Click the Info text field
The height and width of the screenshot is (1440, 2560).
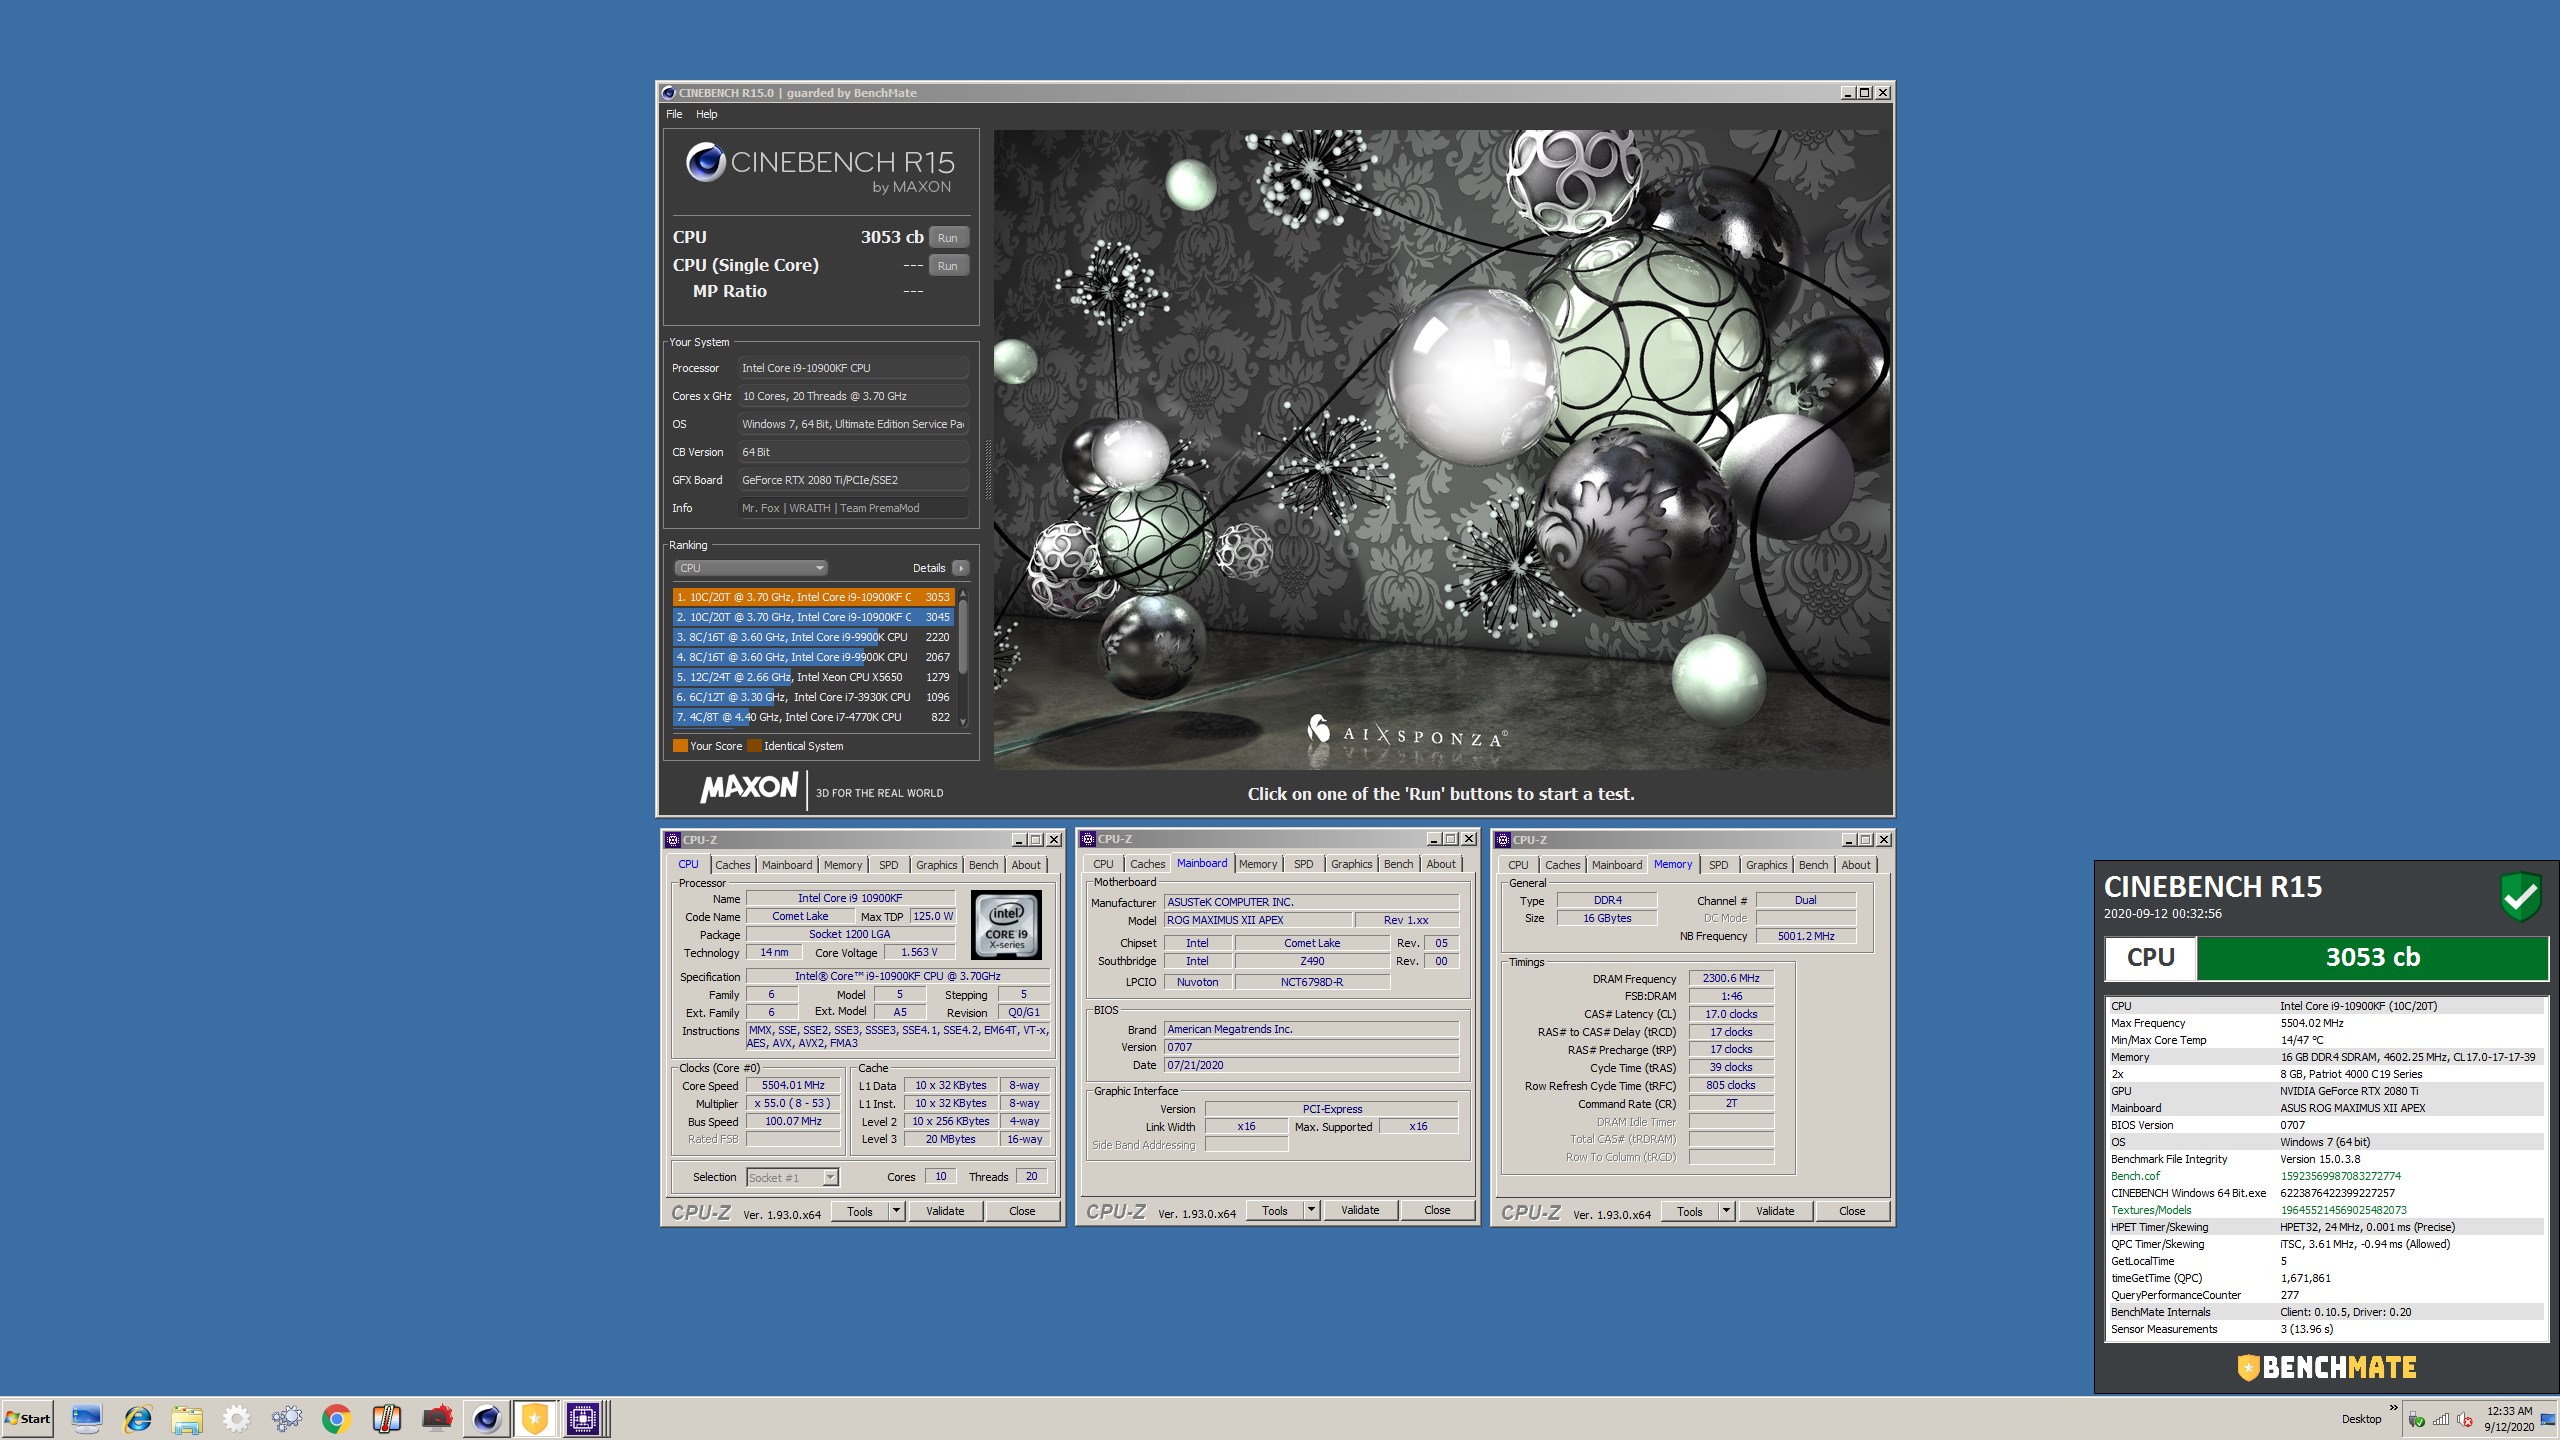tap(852, 508)
